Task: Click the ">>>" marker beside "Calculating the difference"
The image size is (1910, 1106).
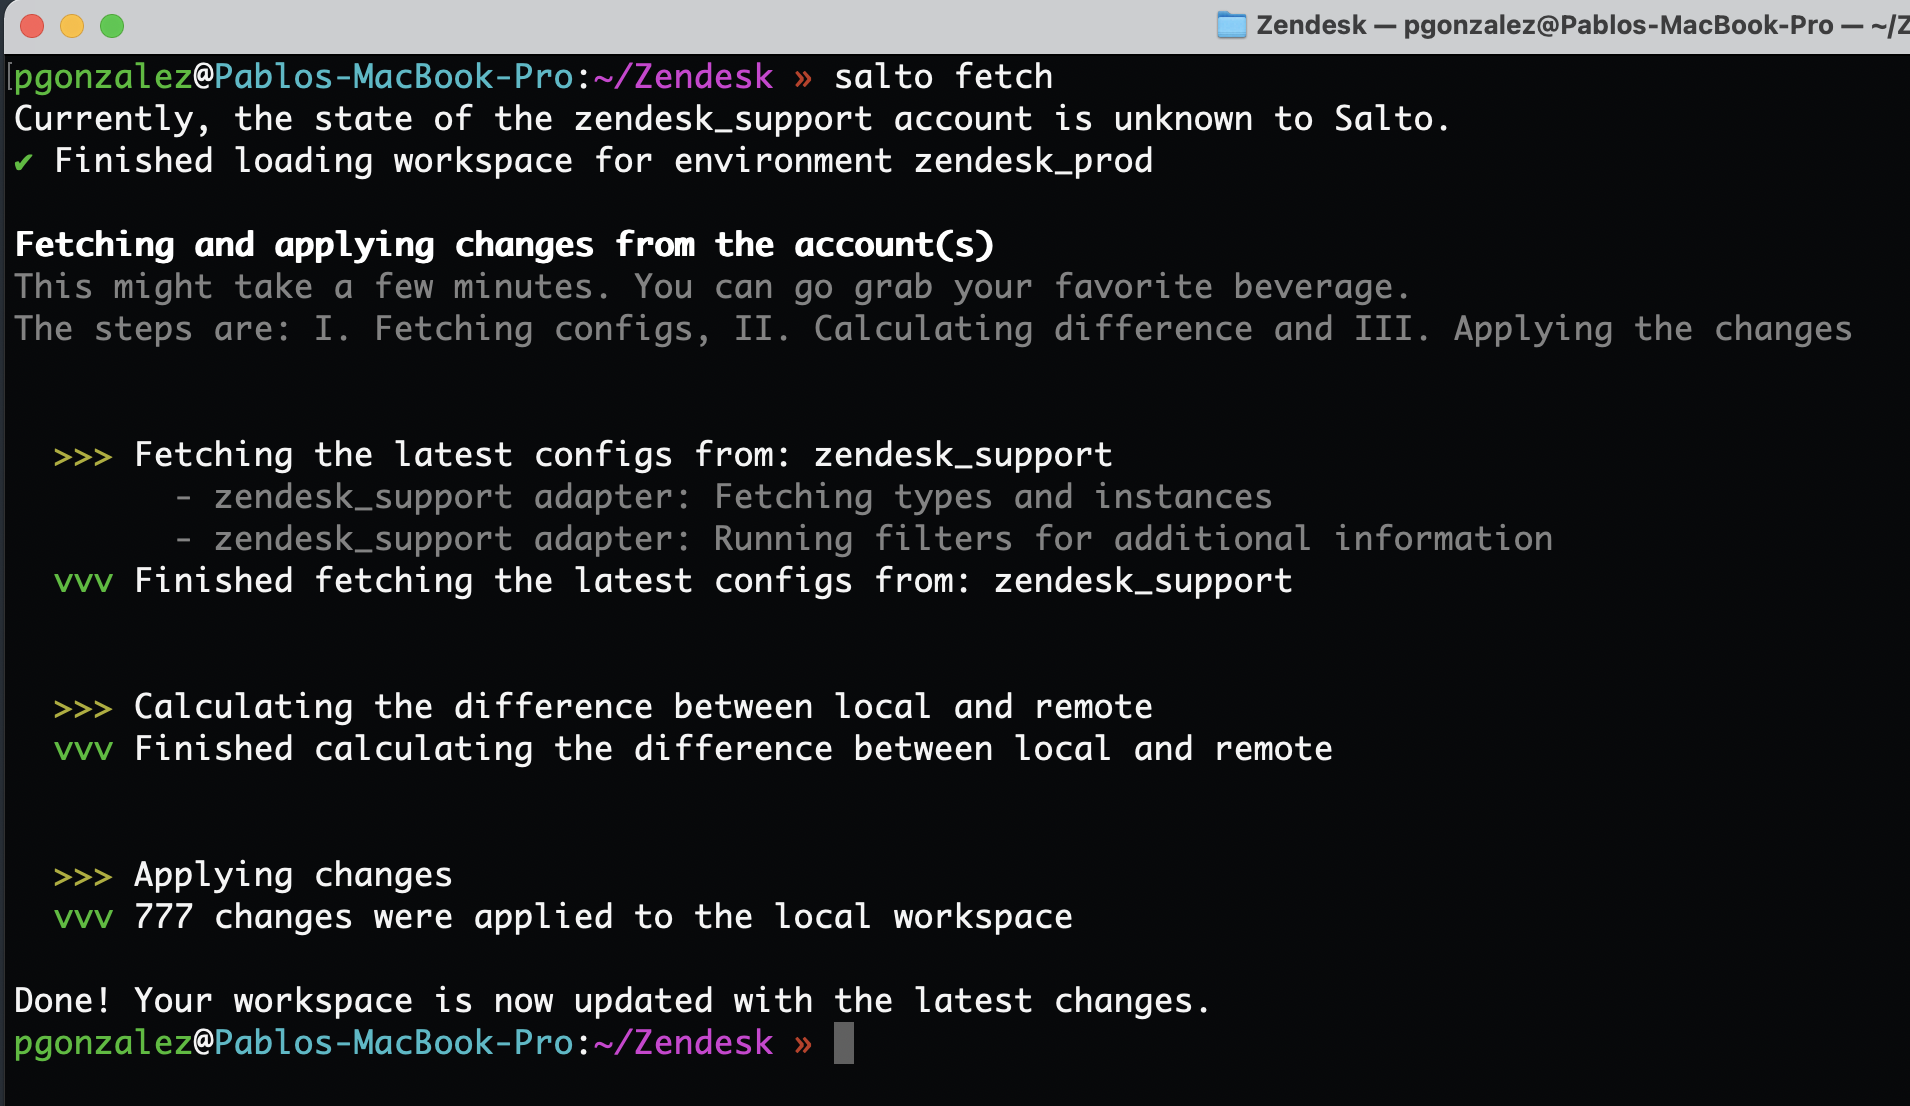Action: pyautogui.click(x=83, y=708)
